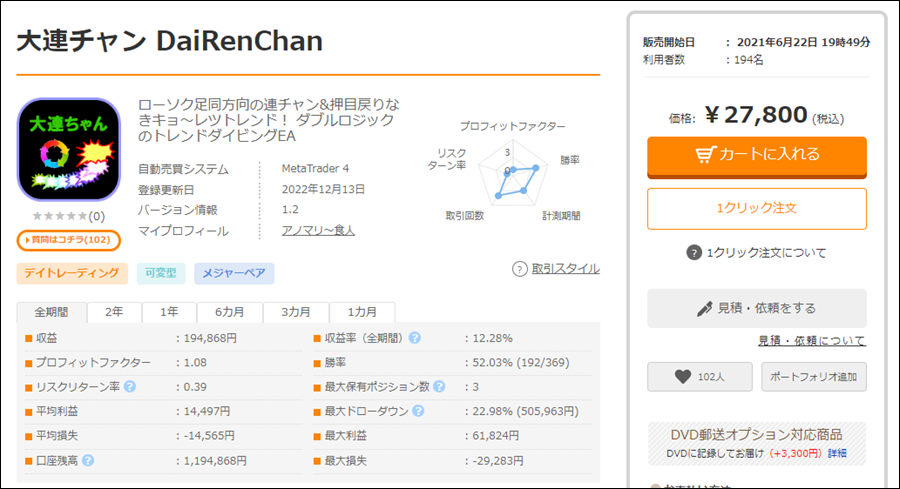Click the heart favorite button showing 102人
Image resolution: width=900 pixels, height=489 pixels.
point(700,377)
